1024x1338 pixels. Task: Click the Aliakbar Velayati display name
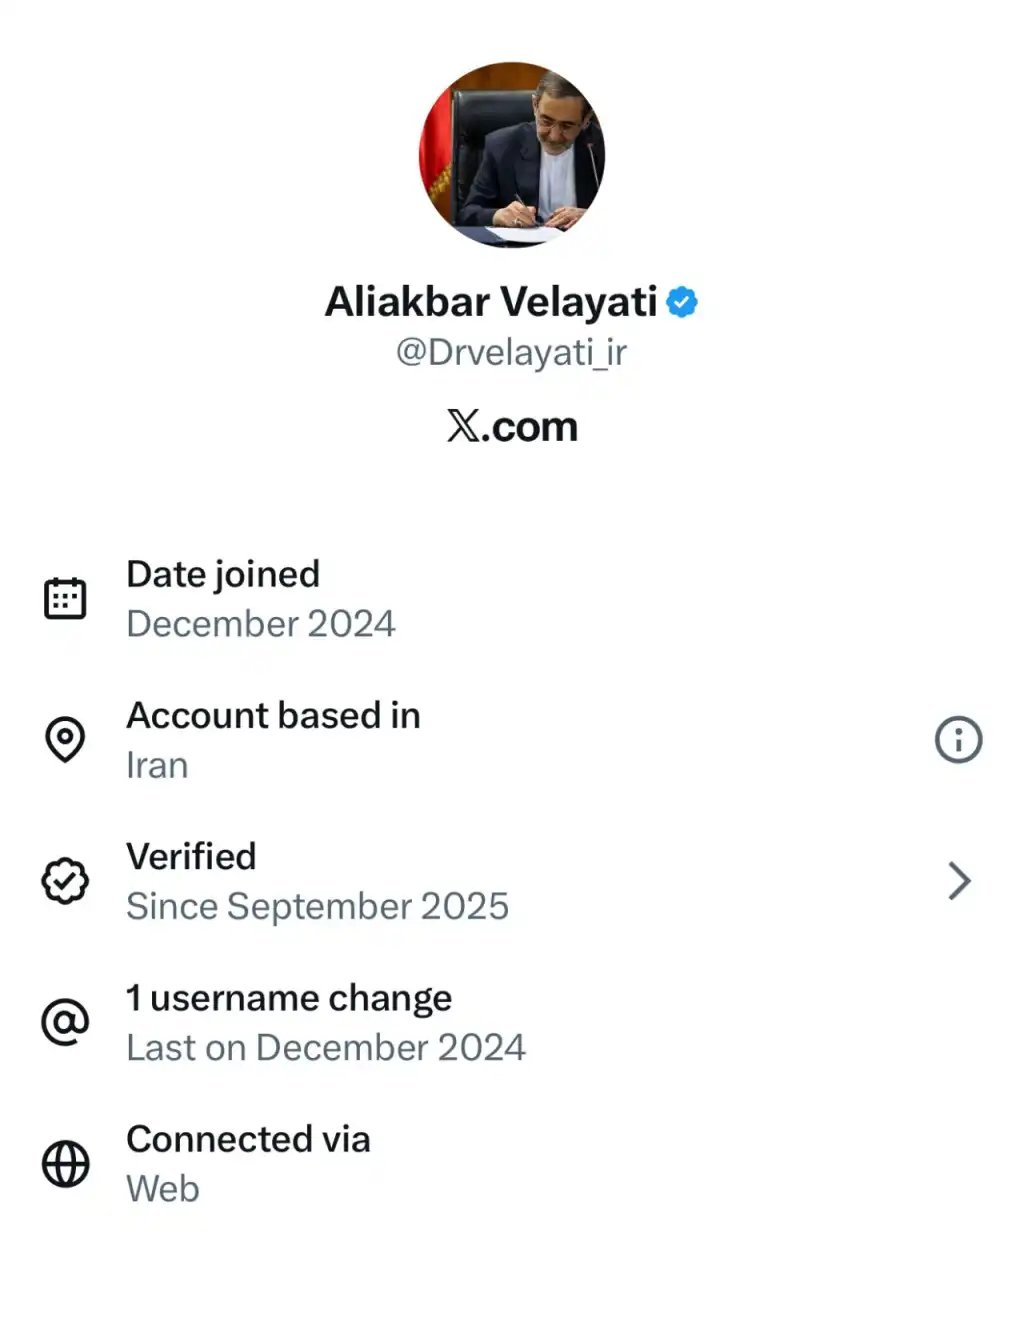(x=491, y=301)
